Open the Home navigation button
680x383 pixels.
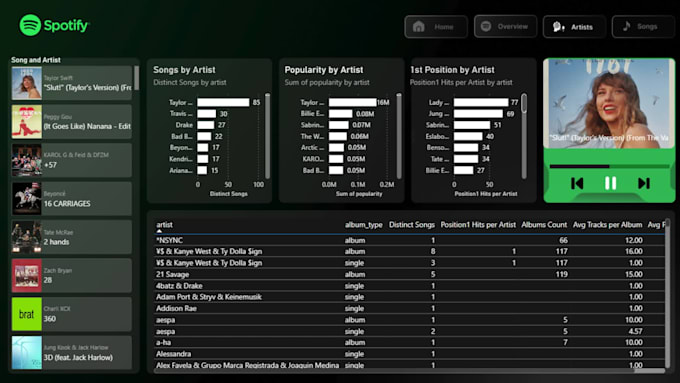click(436, 27)
